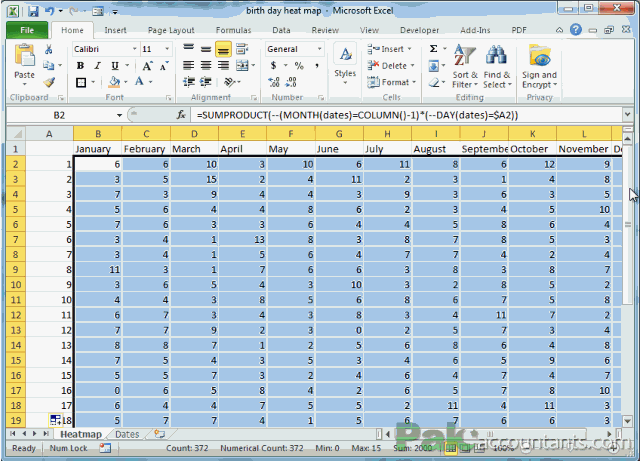Click the Borders icon

pos(81,82)
